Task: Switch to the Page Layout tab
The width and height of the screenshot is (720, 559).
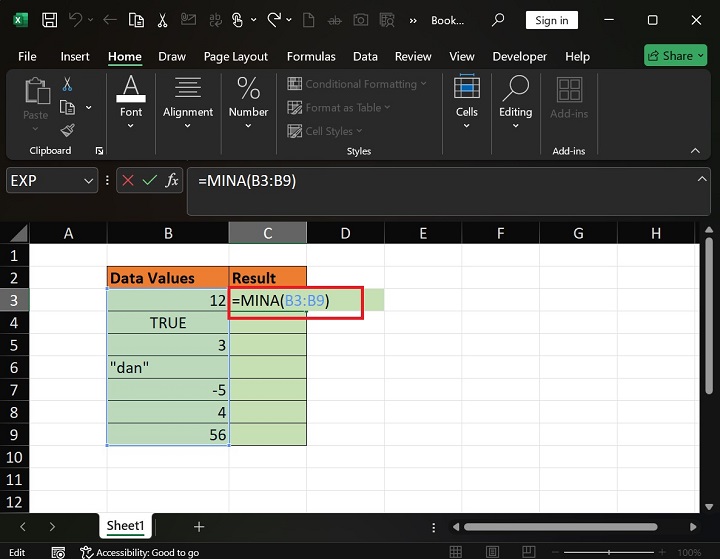Action: (236, 57)
